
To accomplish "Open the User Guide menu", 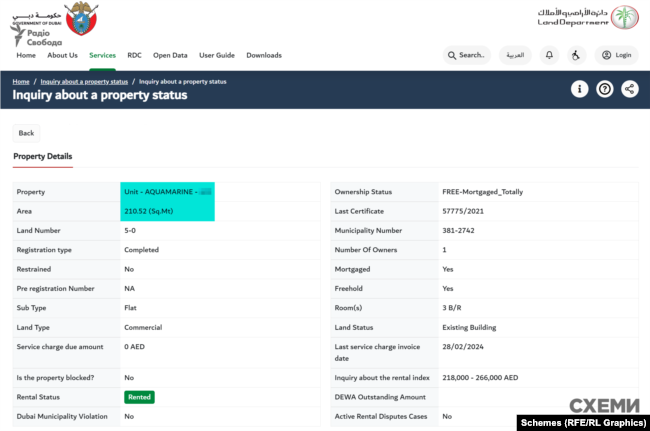I will click(216, 55).
